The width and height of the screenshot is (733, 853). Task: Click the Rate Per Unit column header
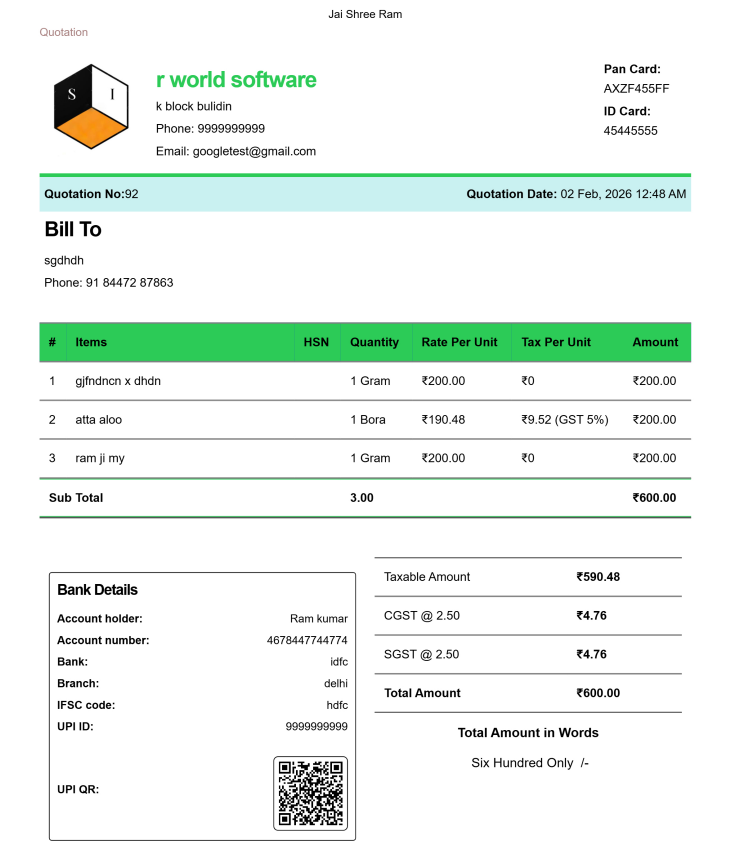(459, 342)
